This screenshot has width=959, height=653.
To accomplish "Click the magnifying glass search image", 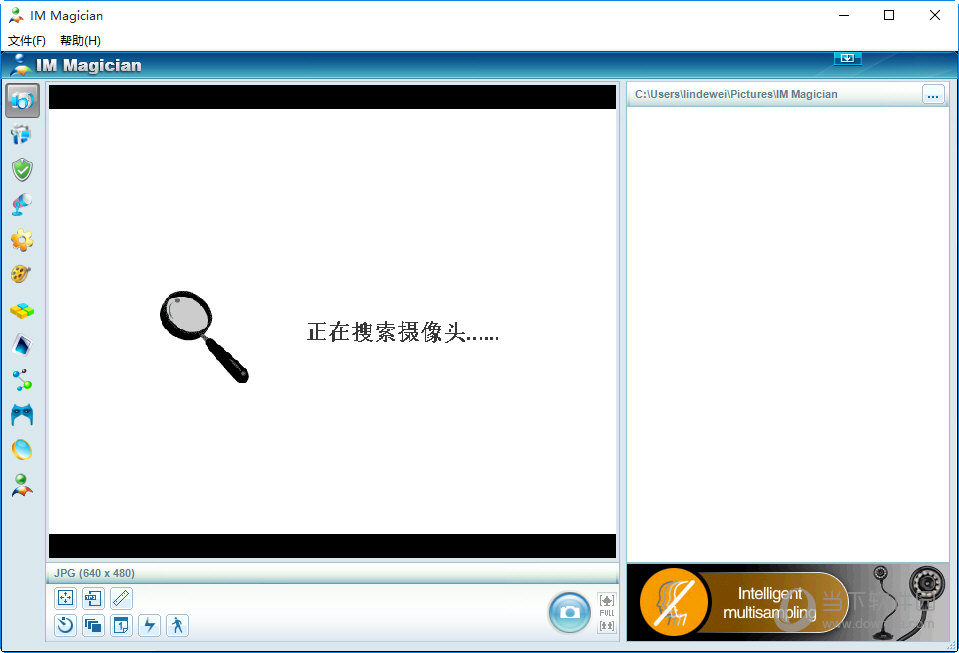I will [204, 337].
